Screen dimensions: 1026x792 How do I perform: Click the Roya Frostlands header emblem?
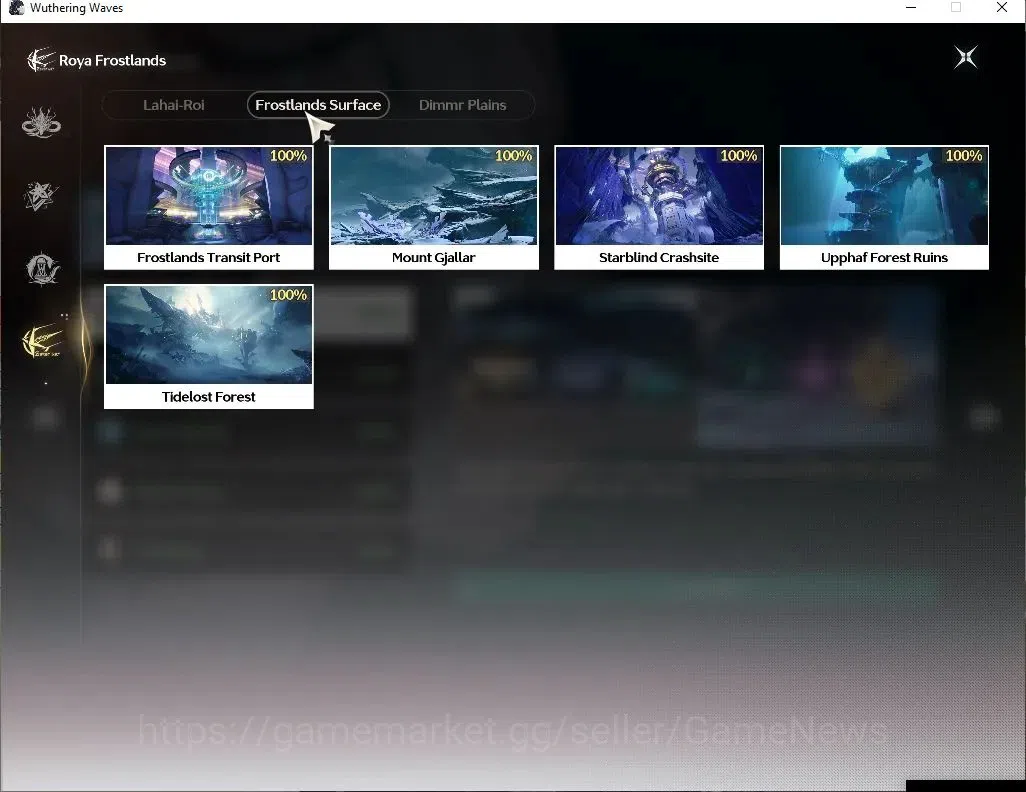41,60
